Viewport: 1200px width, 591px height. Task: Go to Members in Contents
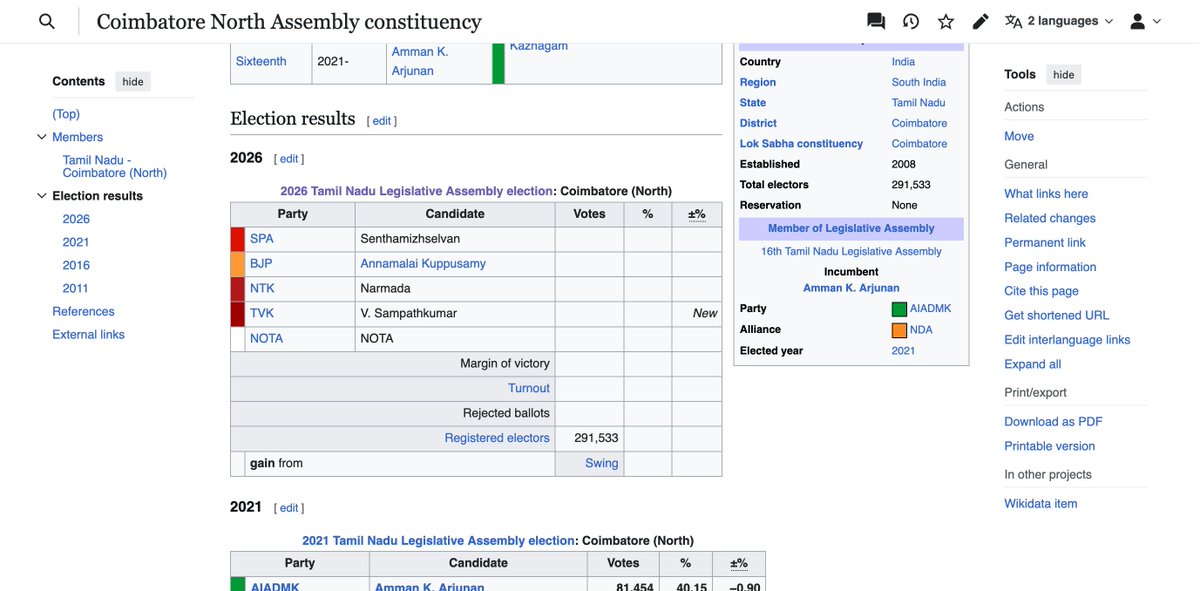tap(77, 137)
